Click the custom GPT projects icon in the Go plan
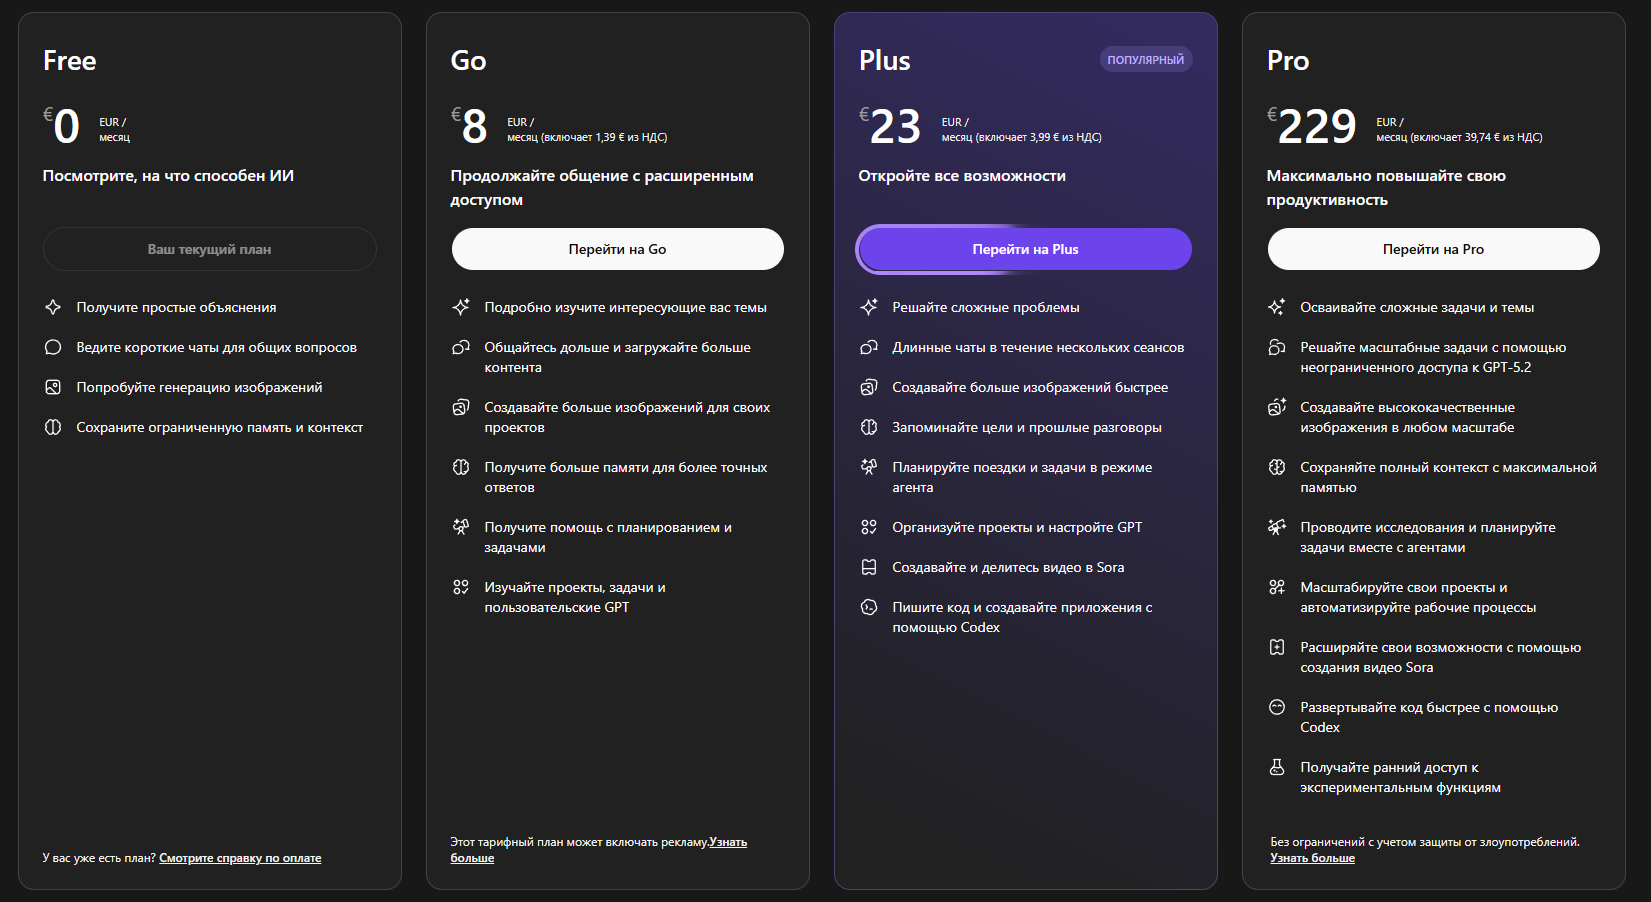The height and width of the screenshot is (902, 1651). pyautogui.click(x=461, y=587)
